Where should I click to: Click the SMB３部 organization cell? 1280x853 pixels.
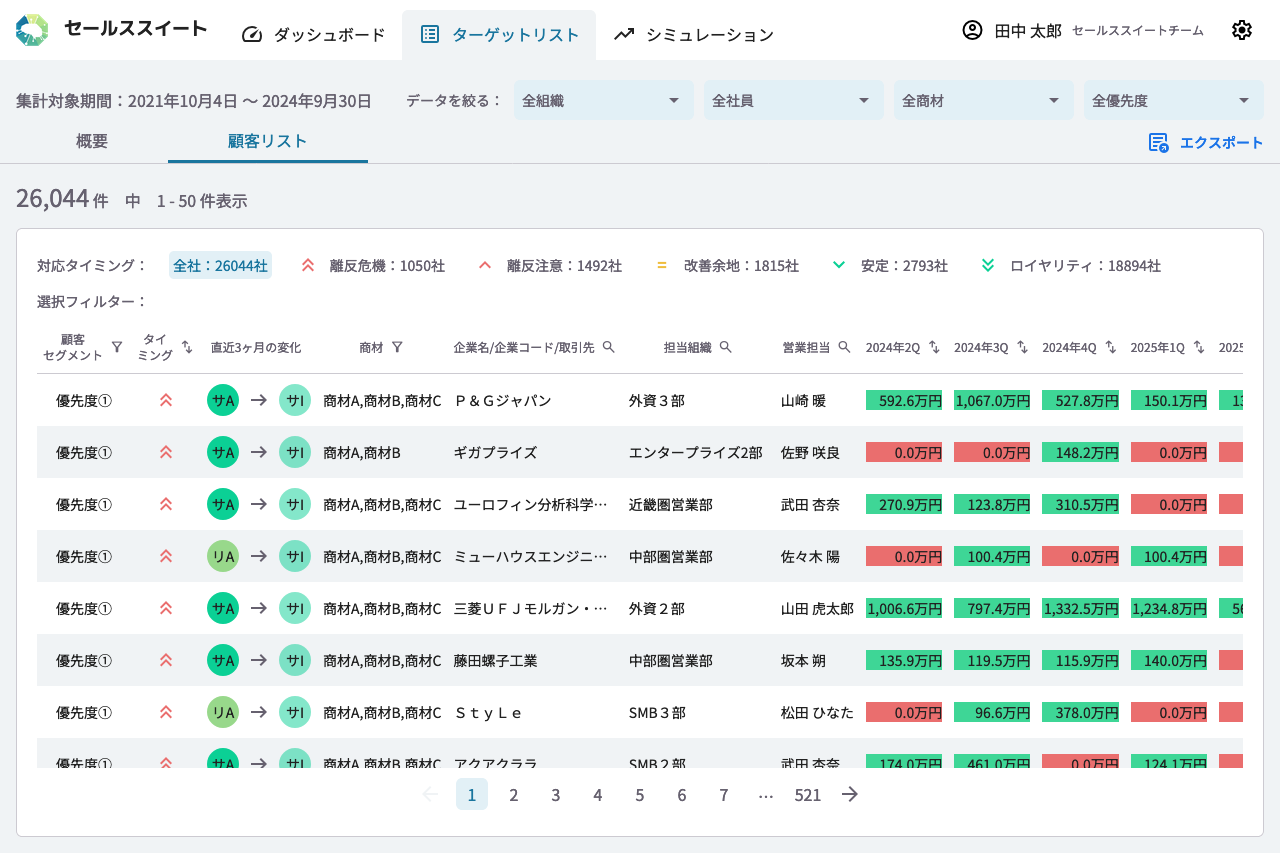click(657, 713)
